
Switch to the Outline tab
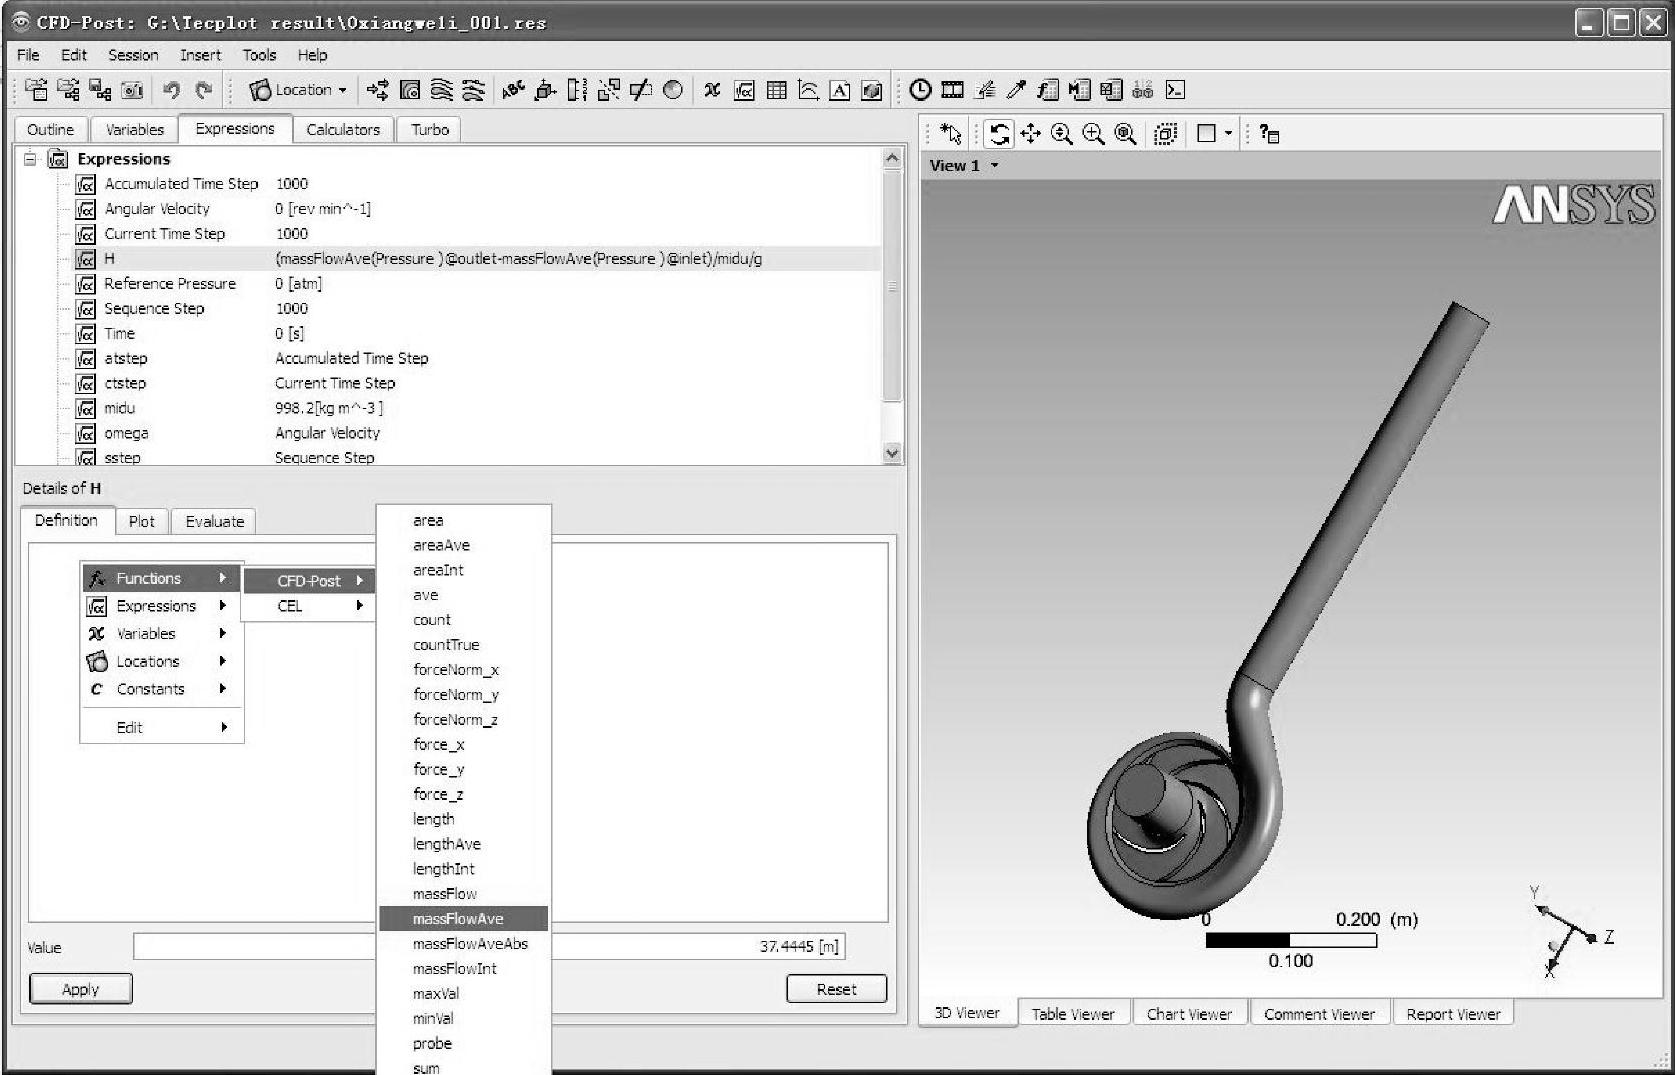point(51,130)
